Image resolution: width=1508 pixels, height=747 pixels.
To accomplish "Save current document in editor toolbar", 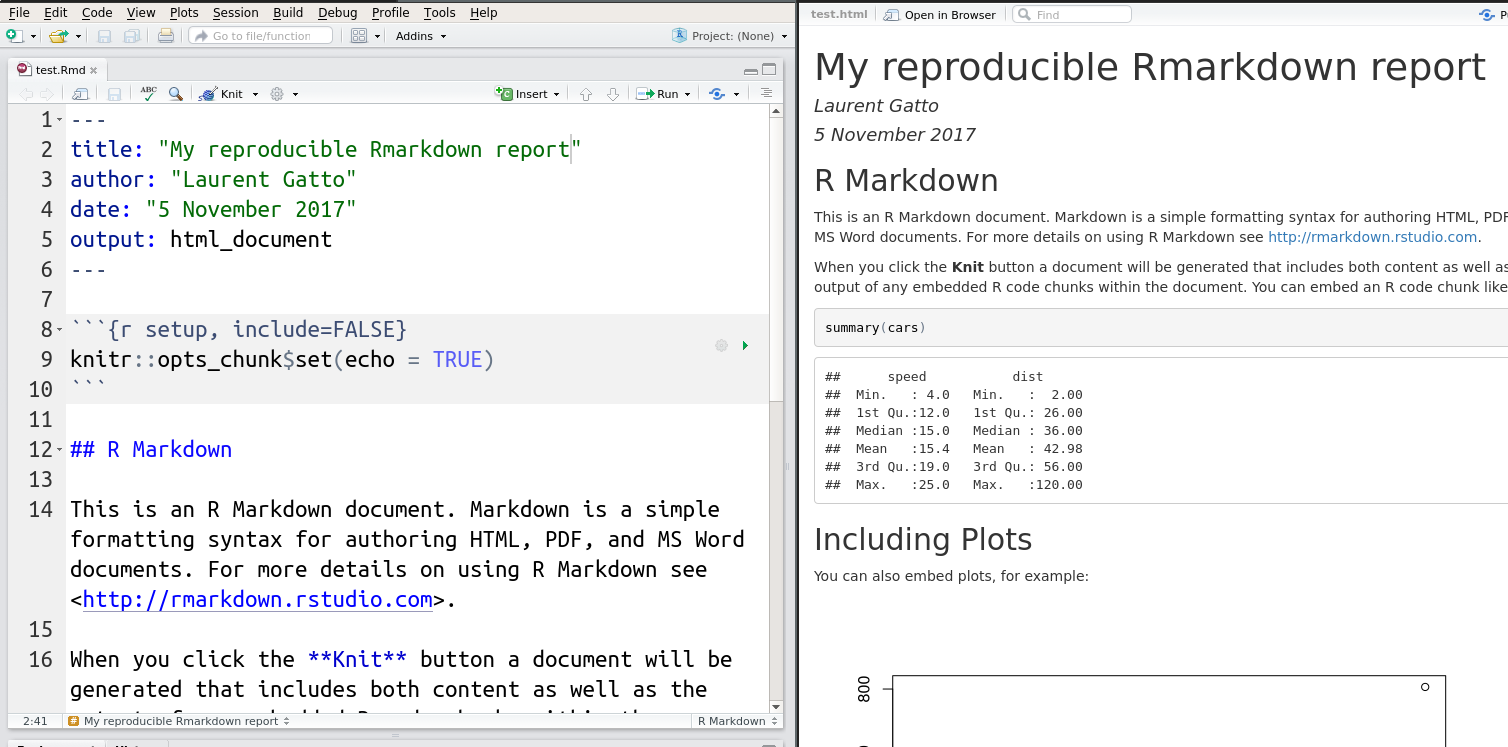I will (x=114, y=94).
